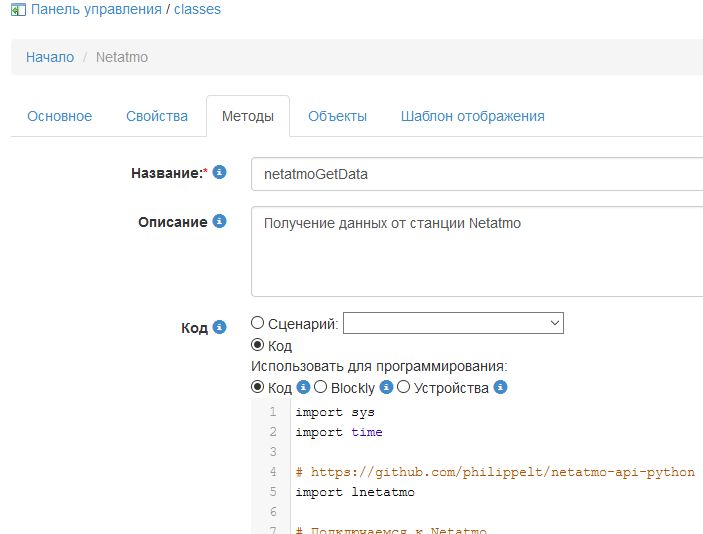
Task: Click the github URL comment on line 4
Action: (x=495, y=472)
